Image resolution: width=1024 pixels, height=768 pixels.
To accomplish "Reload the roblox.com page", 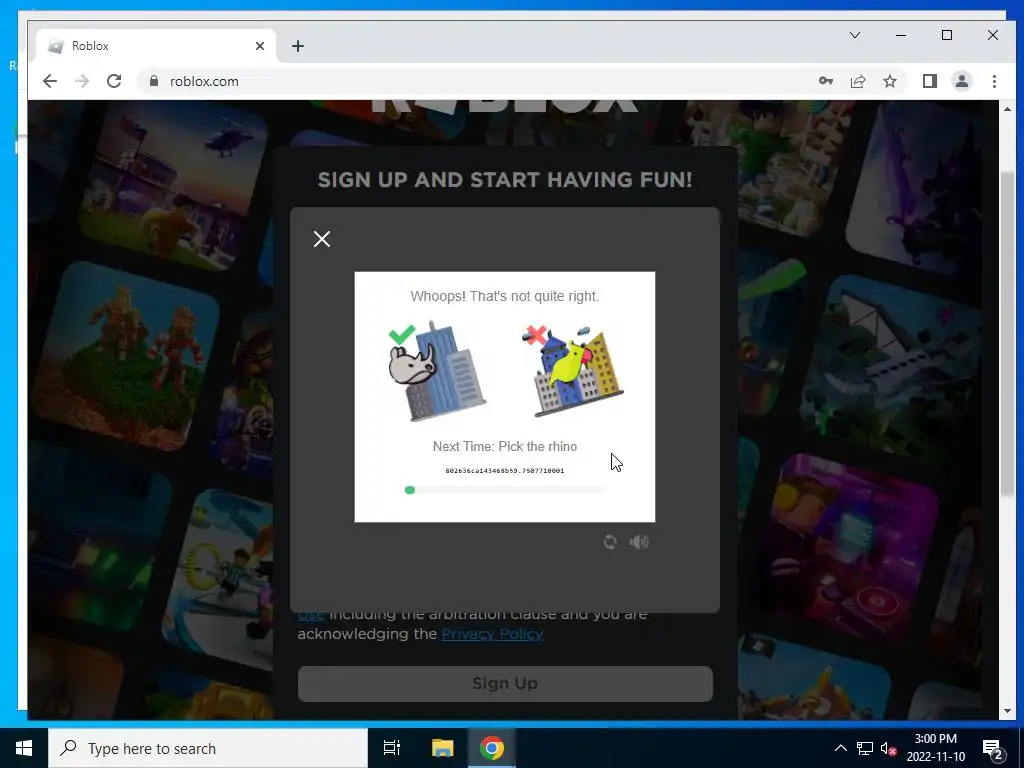I will [114, 81].
